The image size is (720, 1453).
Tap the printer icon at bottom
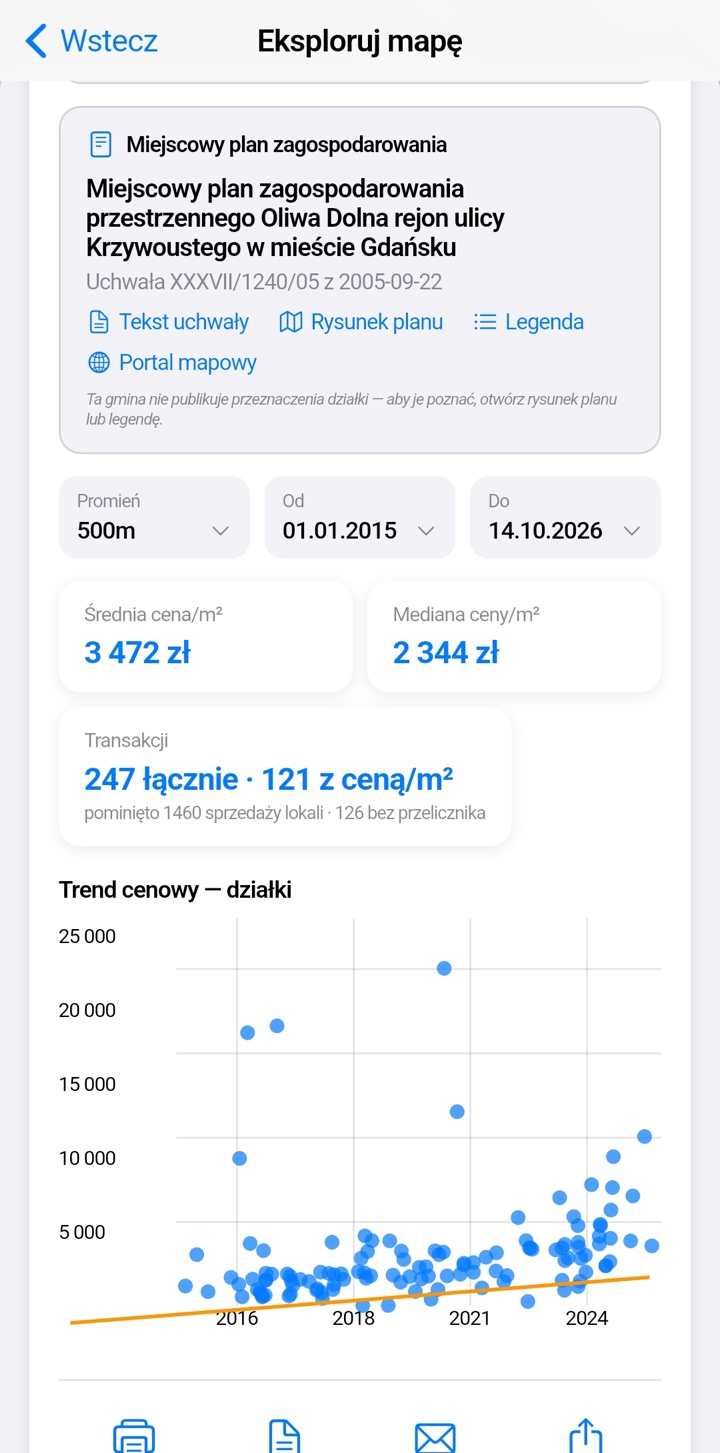click(134, 1437)
